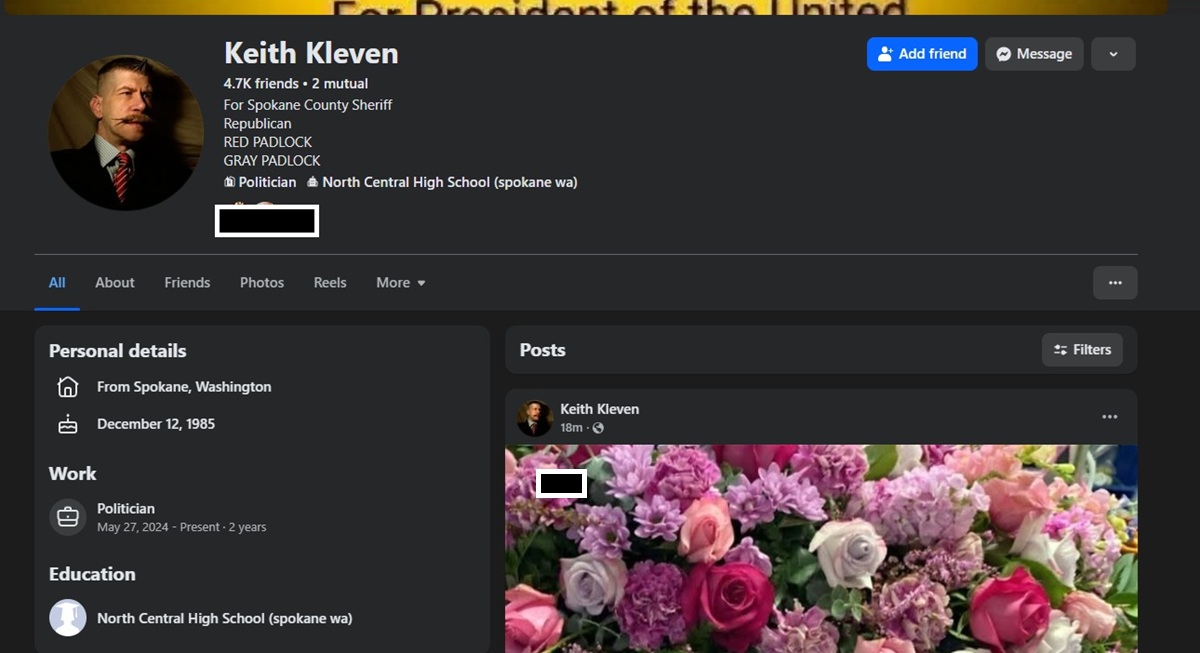The height and width of the screenshot is (653, 1200).
Task: Click Politician under Work section
Action: pyautogui.click(x=126, y=509)
